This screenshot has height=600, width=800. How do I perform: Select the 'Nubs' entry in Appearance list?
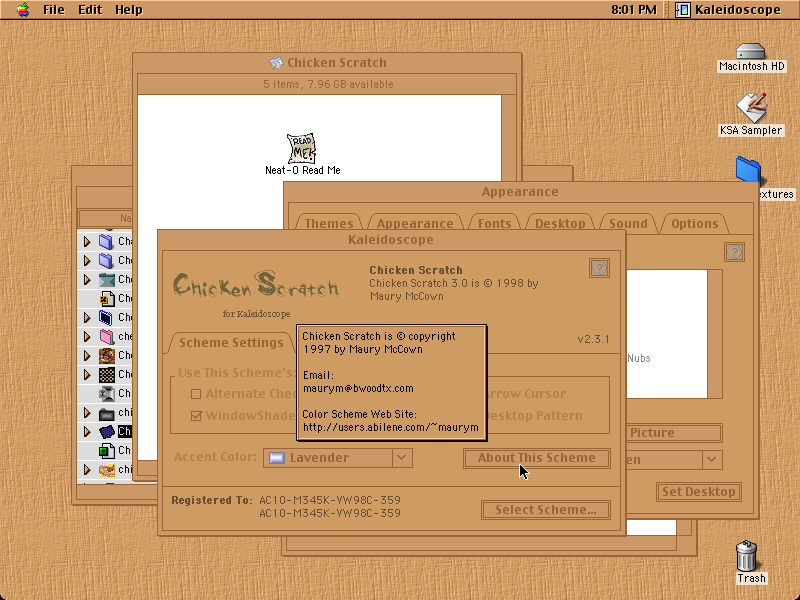click(x=639, y=358)
